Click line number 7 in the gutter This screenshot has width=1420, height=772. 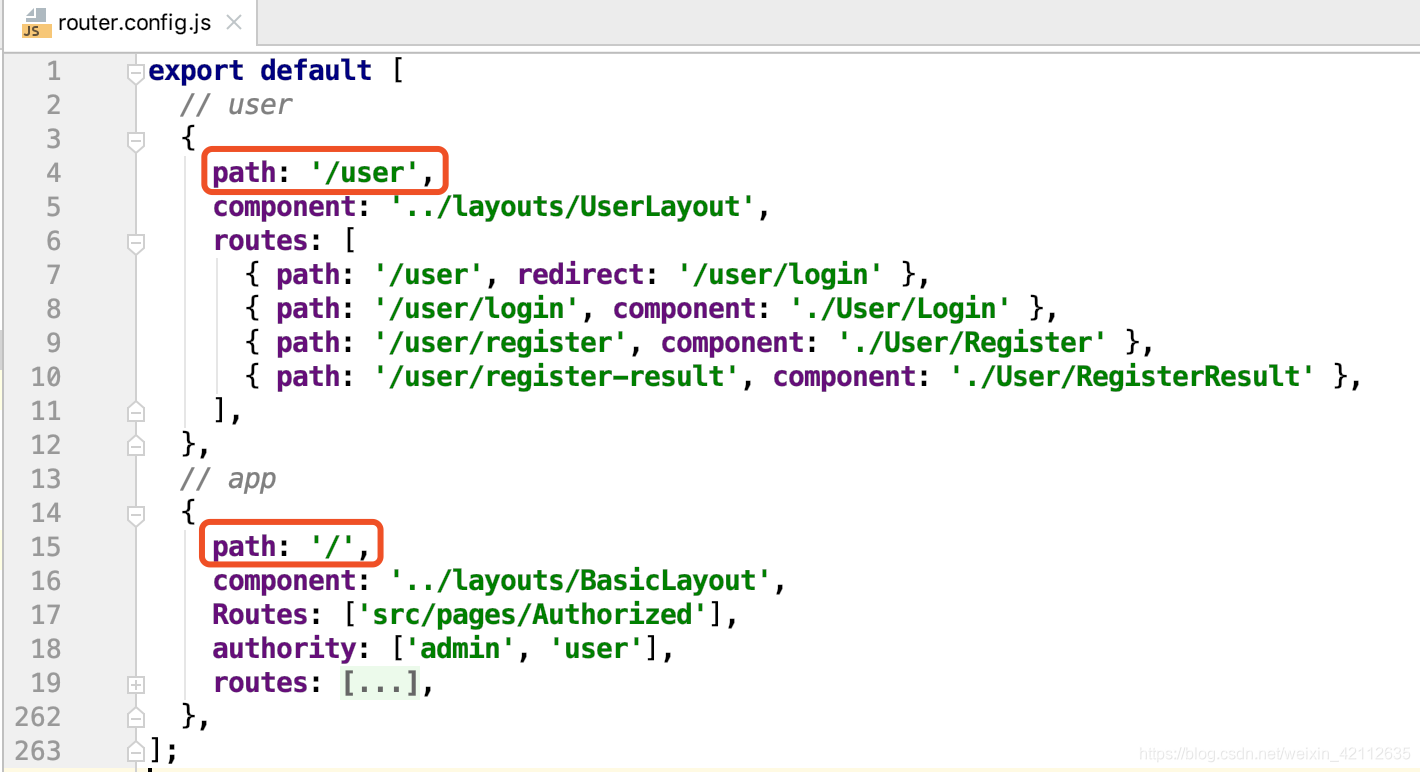53,275
